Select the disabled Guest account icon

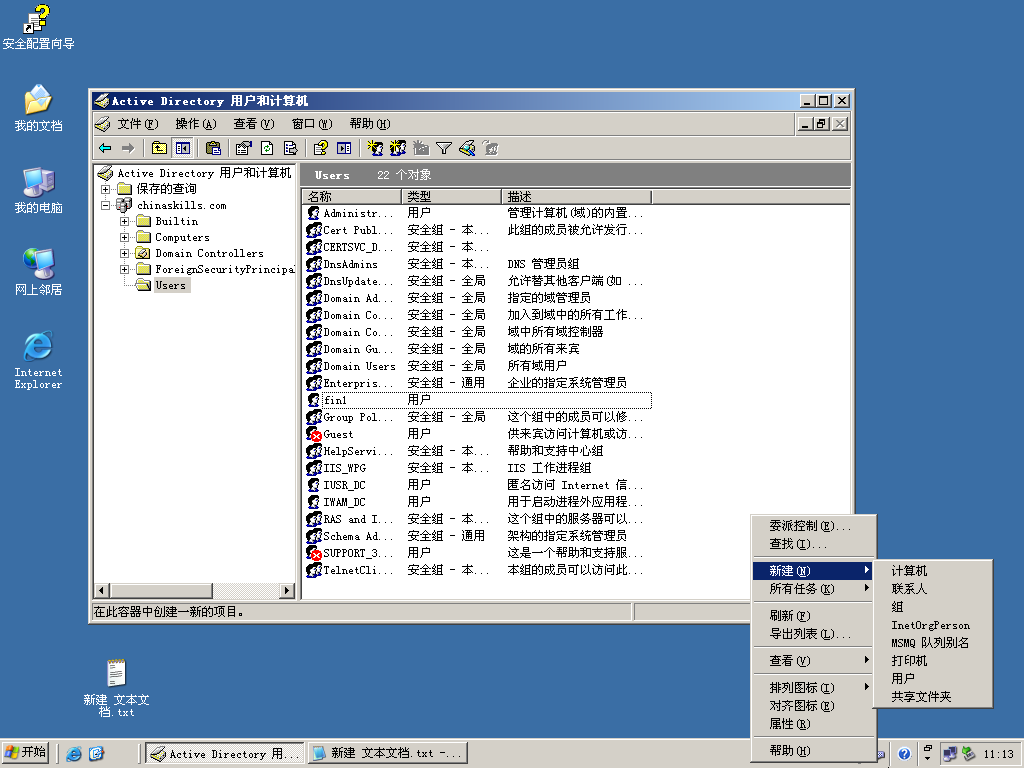pos(314,434)
